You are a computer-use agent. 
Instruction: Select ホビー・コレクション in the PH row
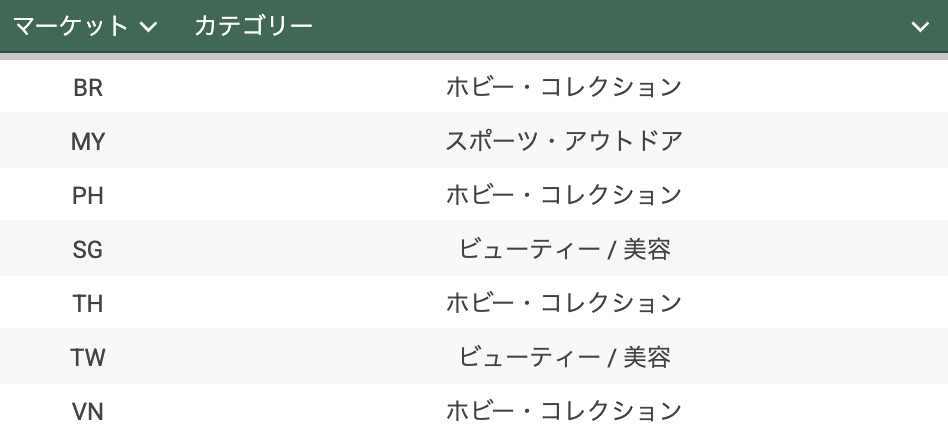point(564,196)
